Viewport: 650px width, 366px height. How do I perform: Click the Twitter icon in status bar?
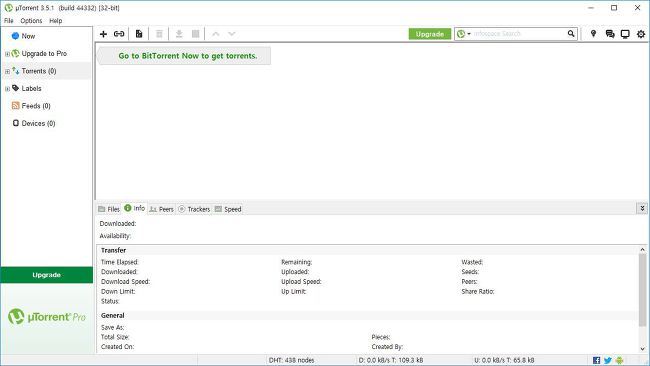pyautogui.click(x=608, y=360)
